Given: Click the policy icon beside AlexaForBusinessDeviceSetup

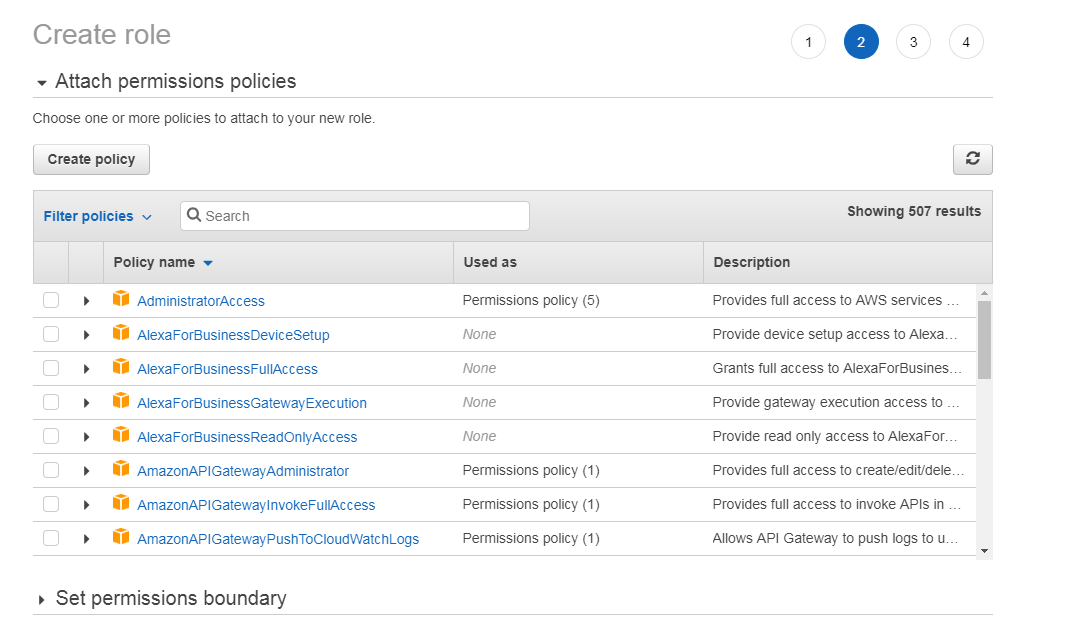Looking at the screenshot, I should tap(121, 333).
